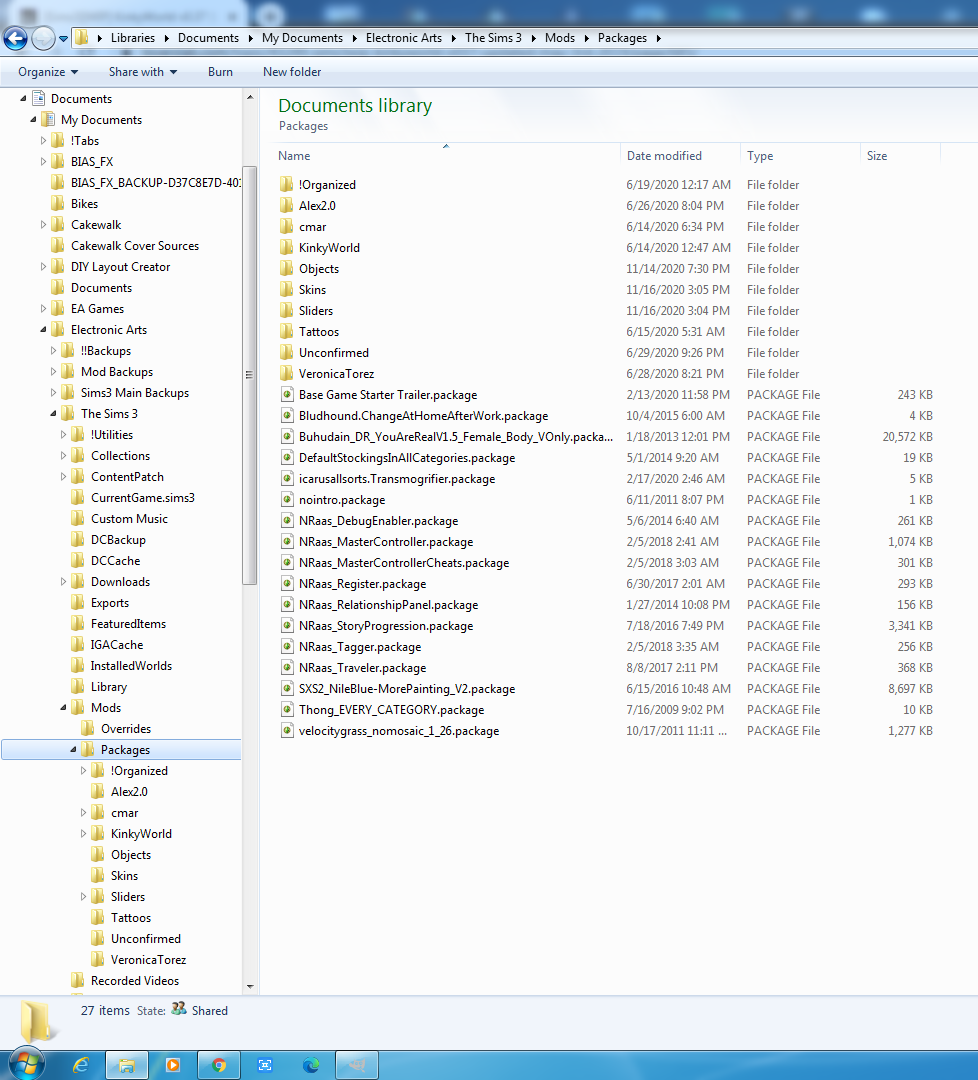
Task: Open dropdown after Mods in address bar
Action: (586, 38)
